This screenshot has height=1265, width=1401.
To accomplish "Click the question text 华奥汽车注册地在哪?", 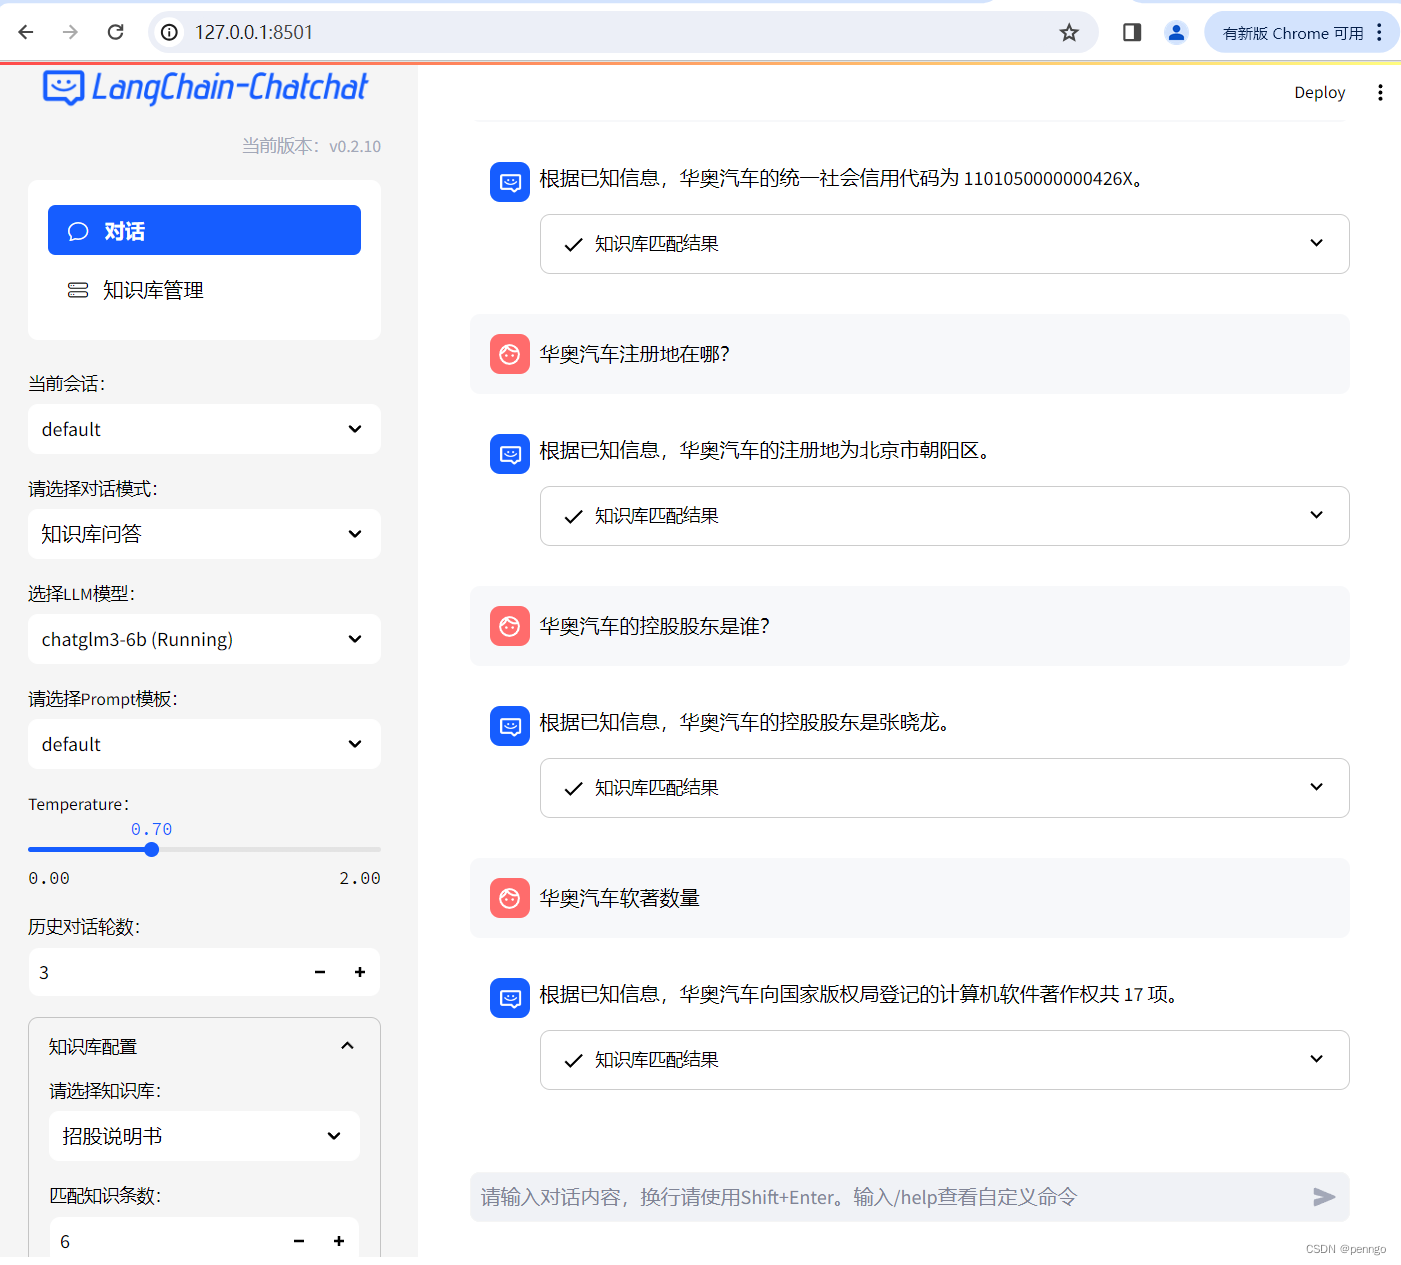I will tap(635, 354).
